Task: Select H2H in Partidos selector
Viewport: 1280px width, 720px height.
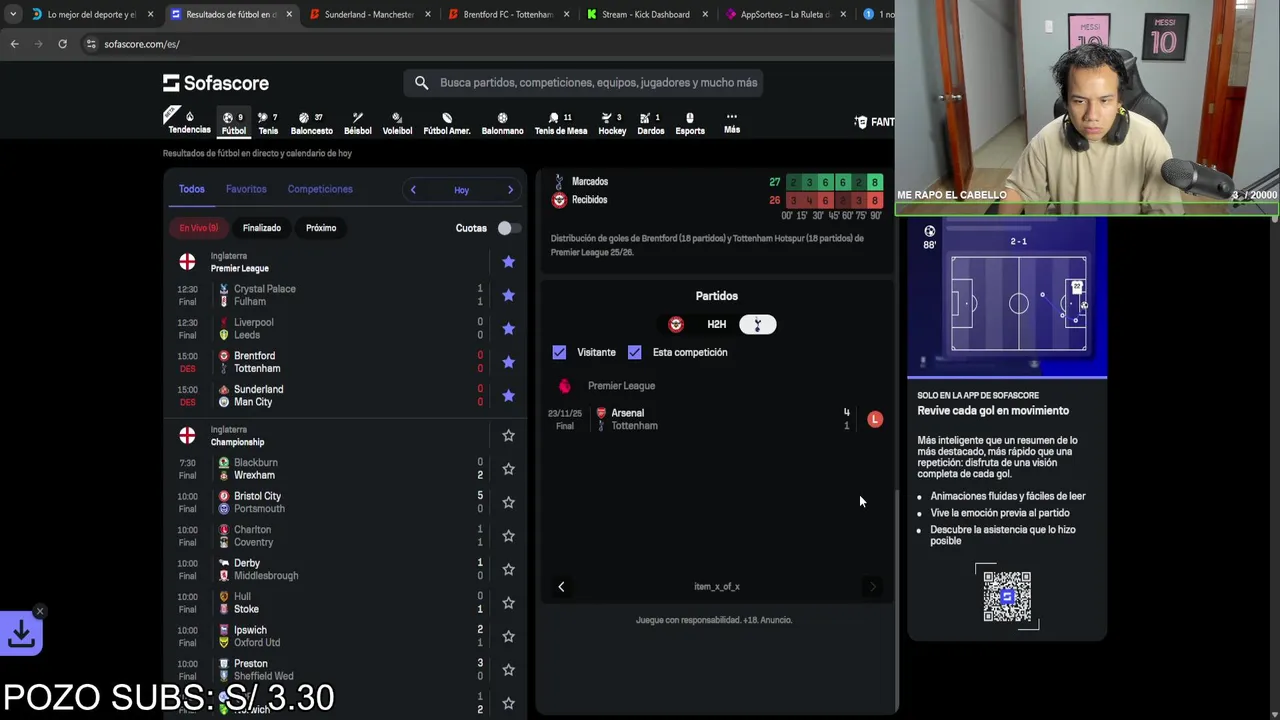Action: [x=716, y=324]
